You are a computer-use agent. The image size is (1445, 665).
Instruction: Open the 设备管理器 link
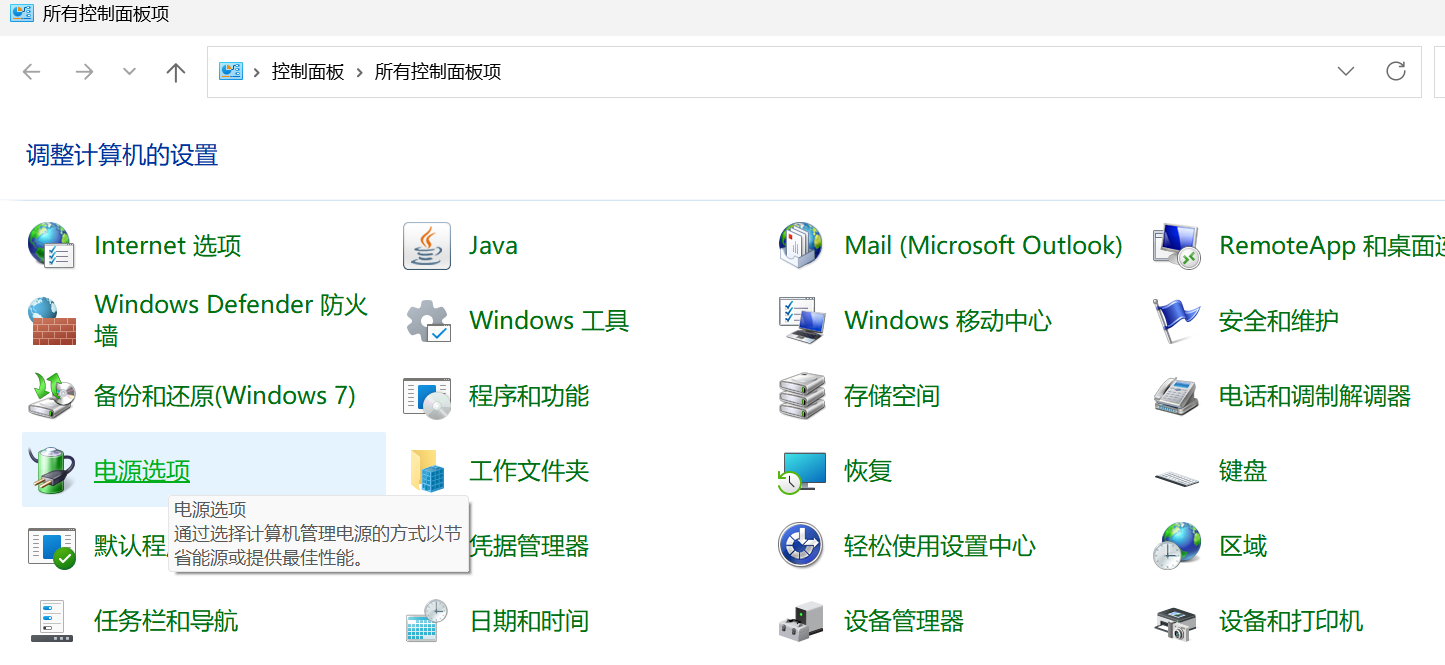(904, 621)
